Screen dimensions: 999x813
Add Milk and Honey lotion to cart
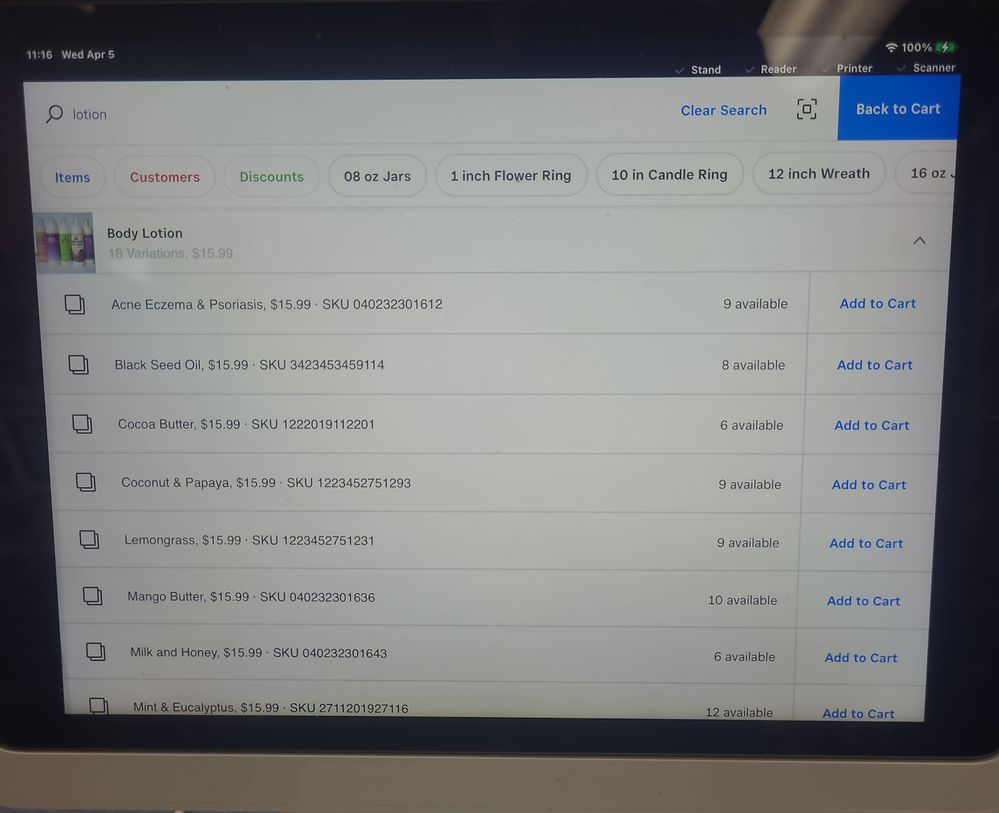[x=860, y=657]
